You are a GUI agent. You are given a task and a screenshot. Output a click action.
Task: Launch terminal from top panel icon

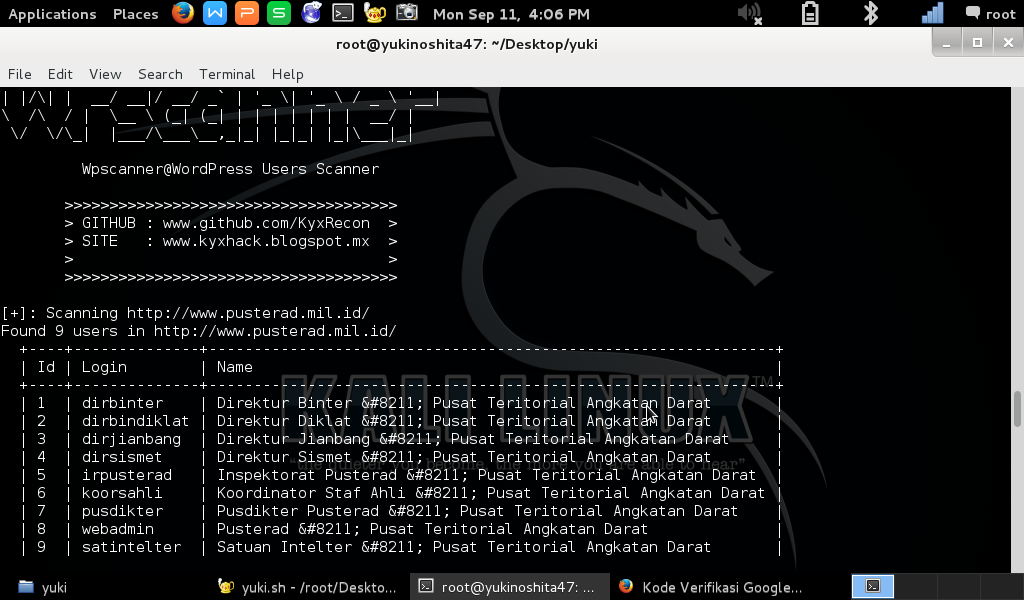(x=343, y=13)
